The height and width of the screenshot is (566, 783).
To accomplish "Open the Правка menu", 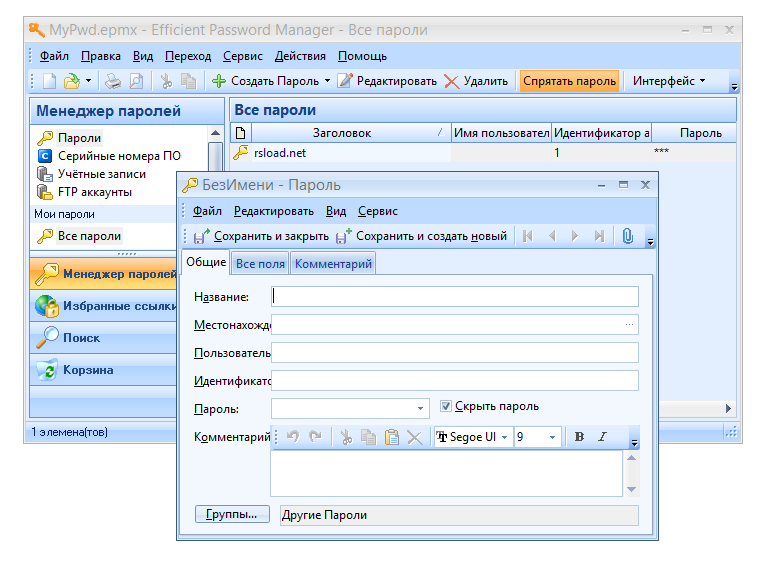I will (x=100, y=56).
